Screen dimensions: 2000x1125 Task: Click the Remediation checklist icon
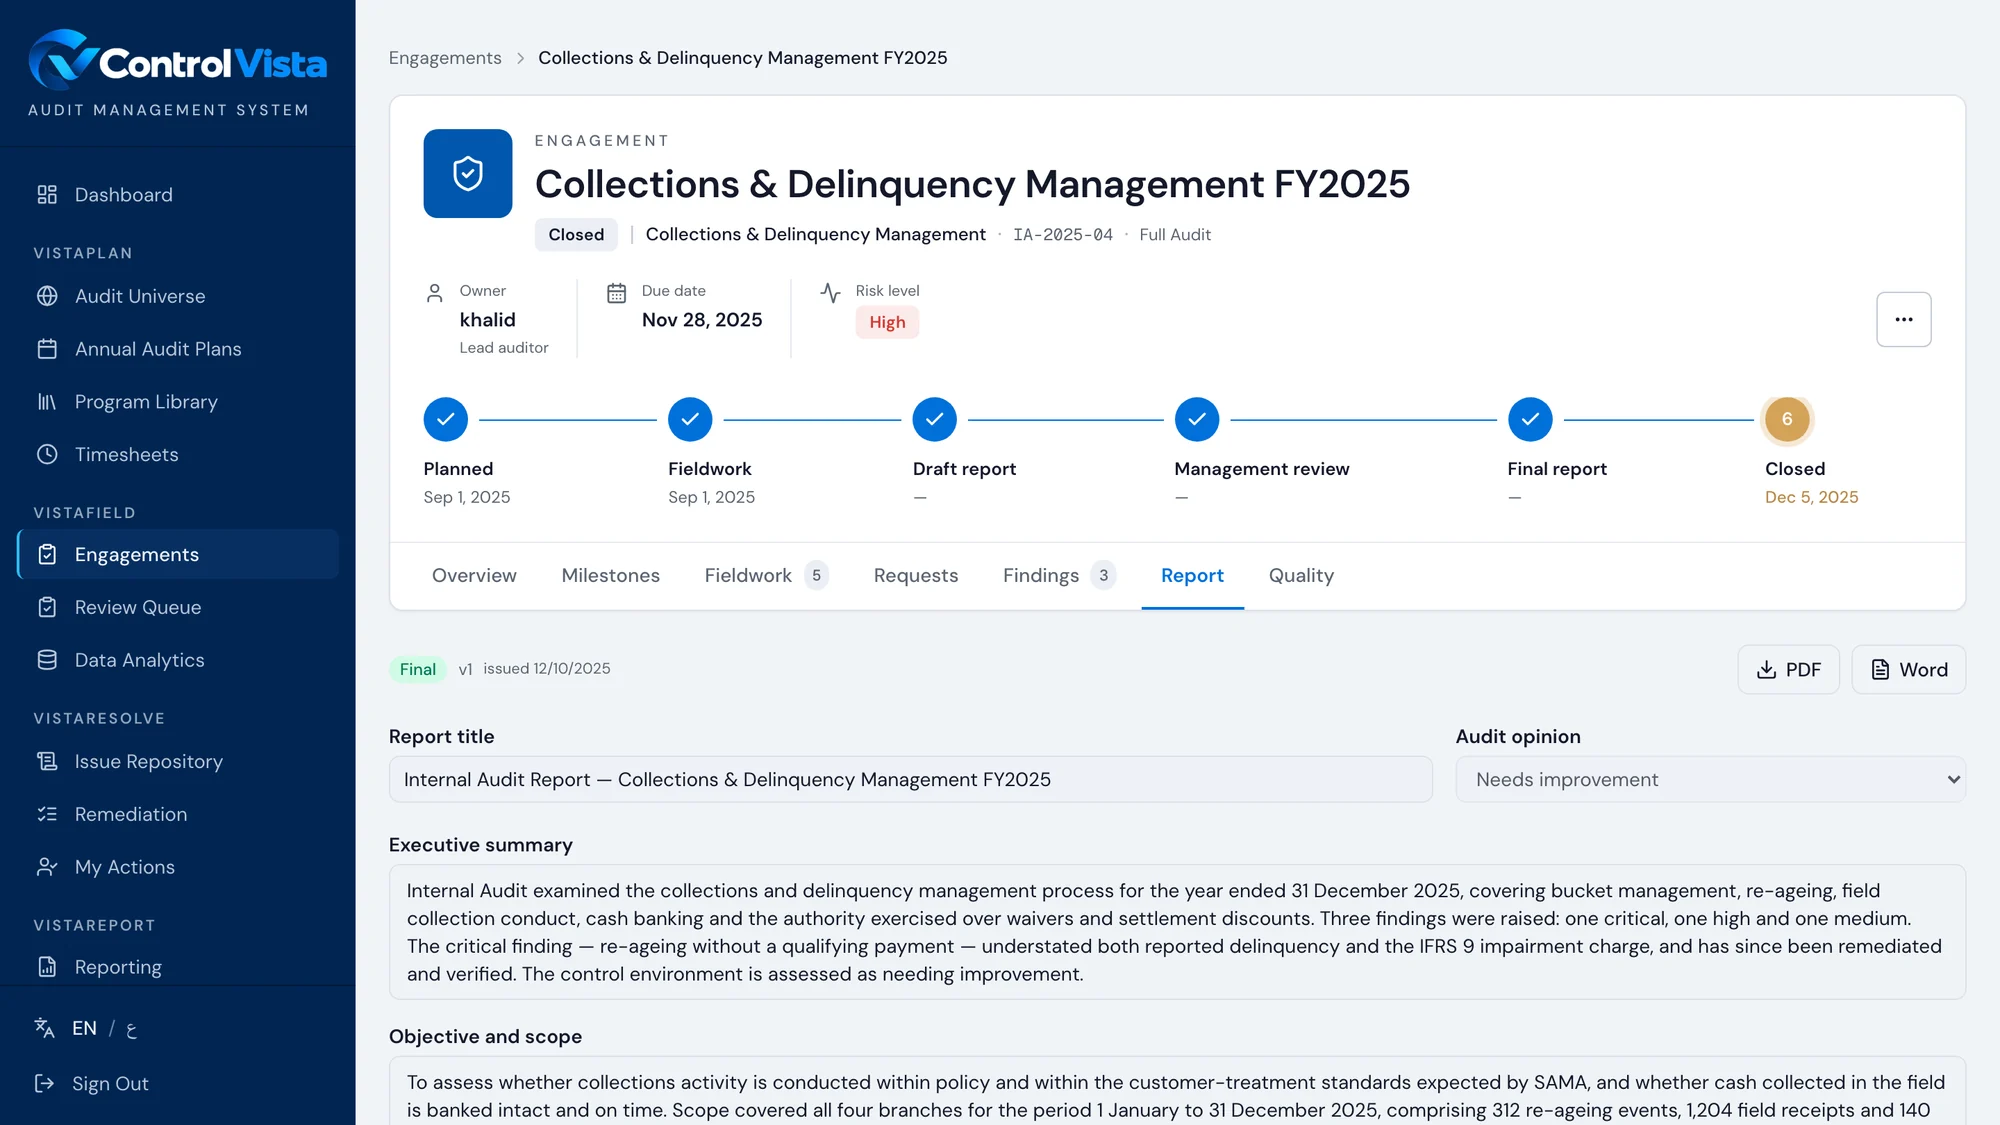(x=47, y=814)
